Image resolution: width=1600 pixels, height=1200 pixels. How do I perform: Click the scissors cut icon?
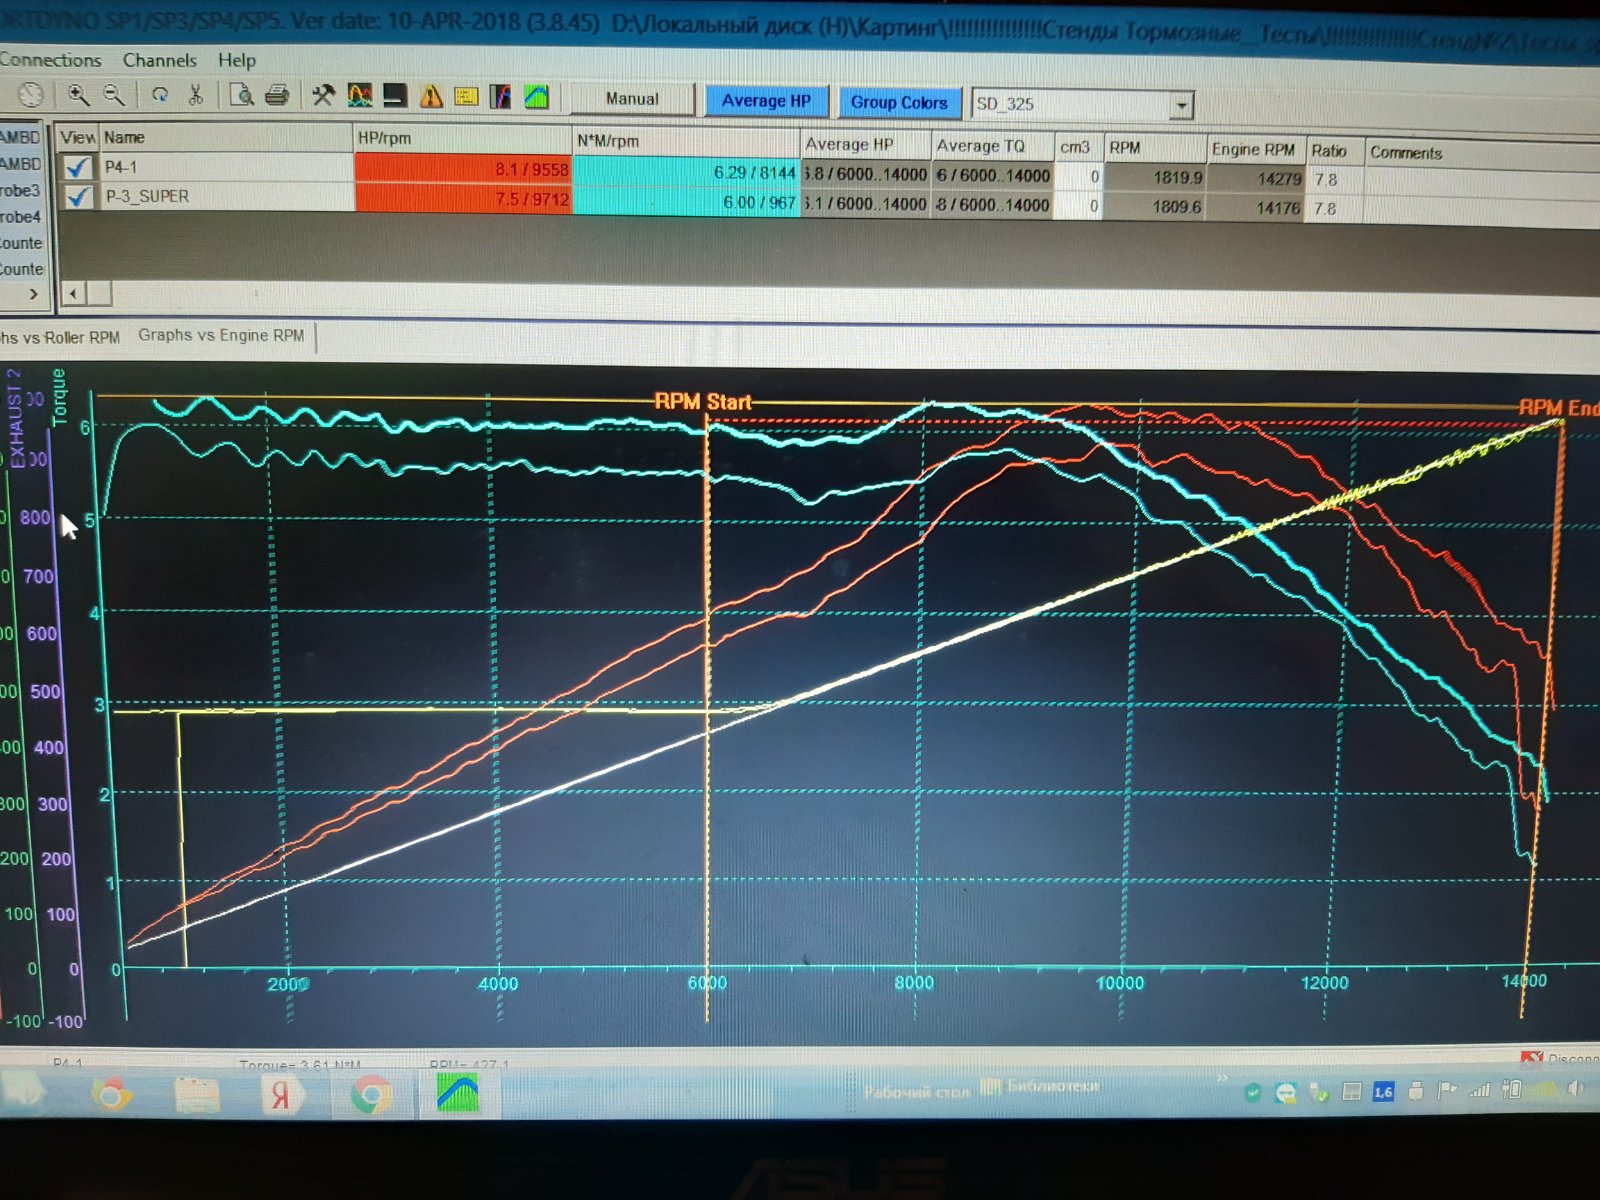tap(195, 95)
